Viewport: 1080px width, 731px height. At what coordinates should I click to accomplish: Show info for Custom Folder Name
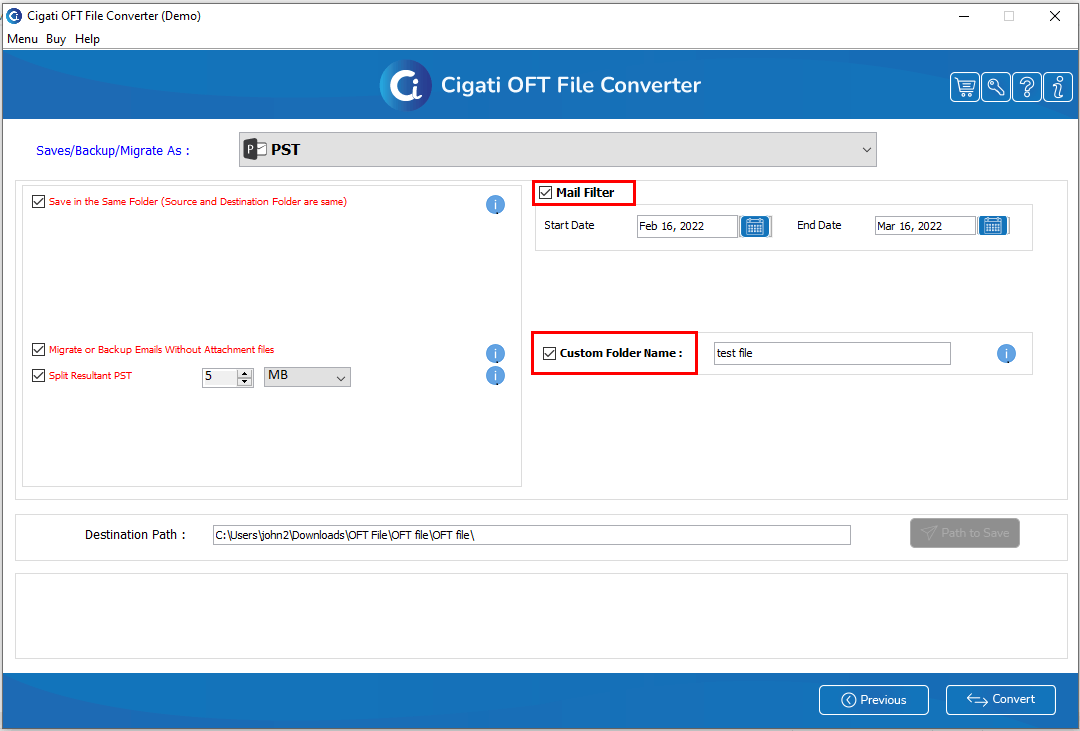tap(1006, 353)
